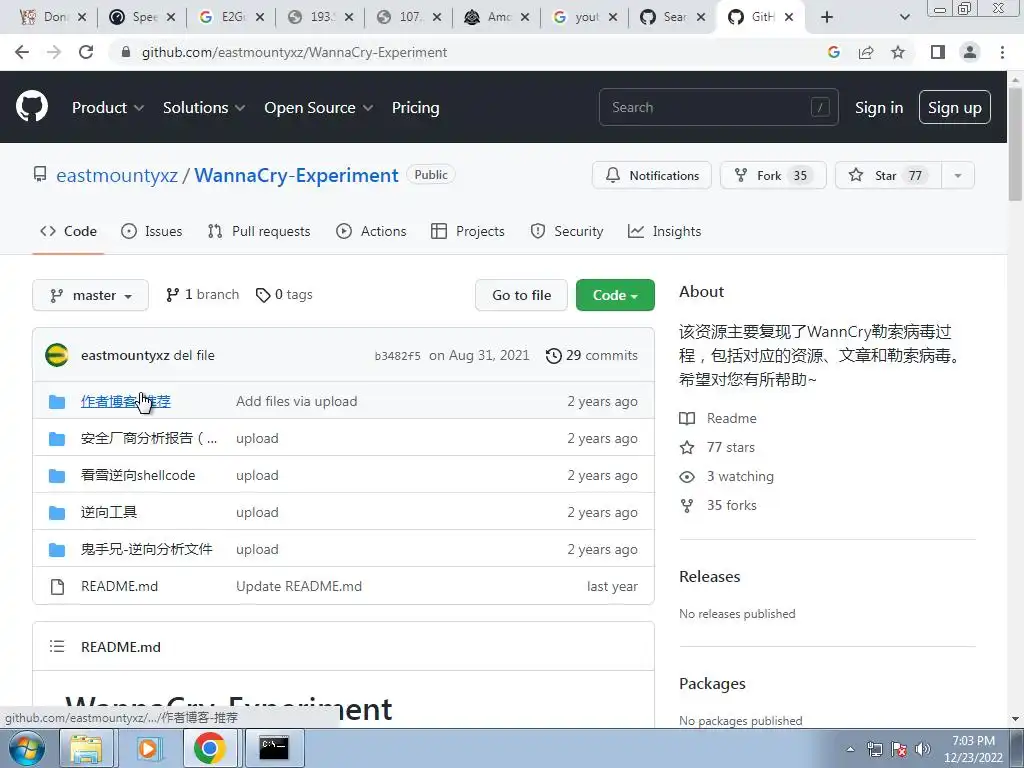Click the network tray icon

874,749
